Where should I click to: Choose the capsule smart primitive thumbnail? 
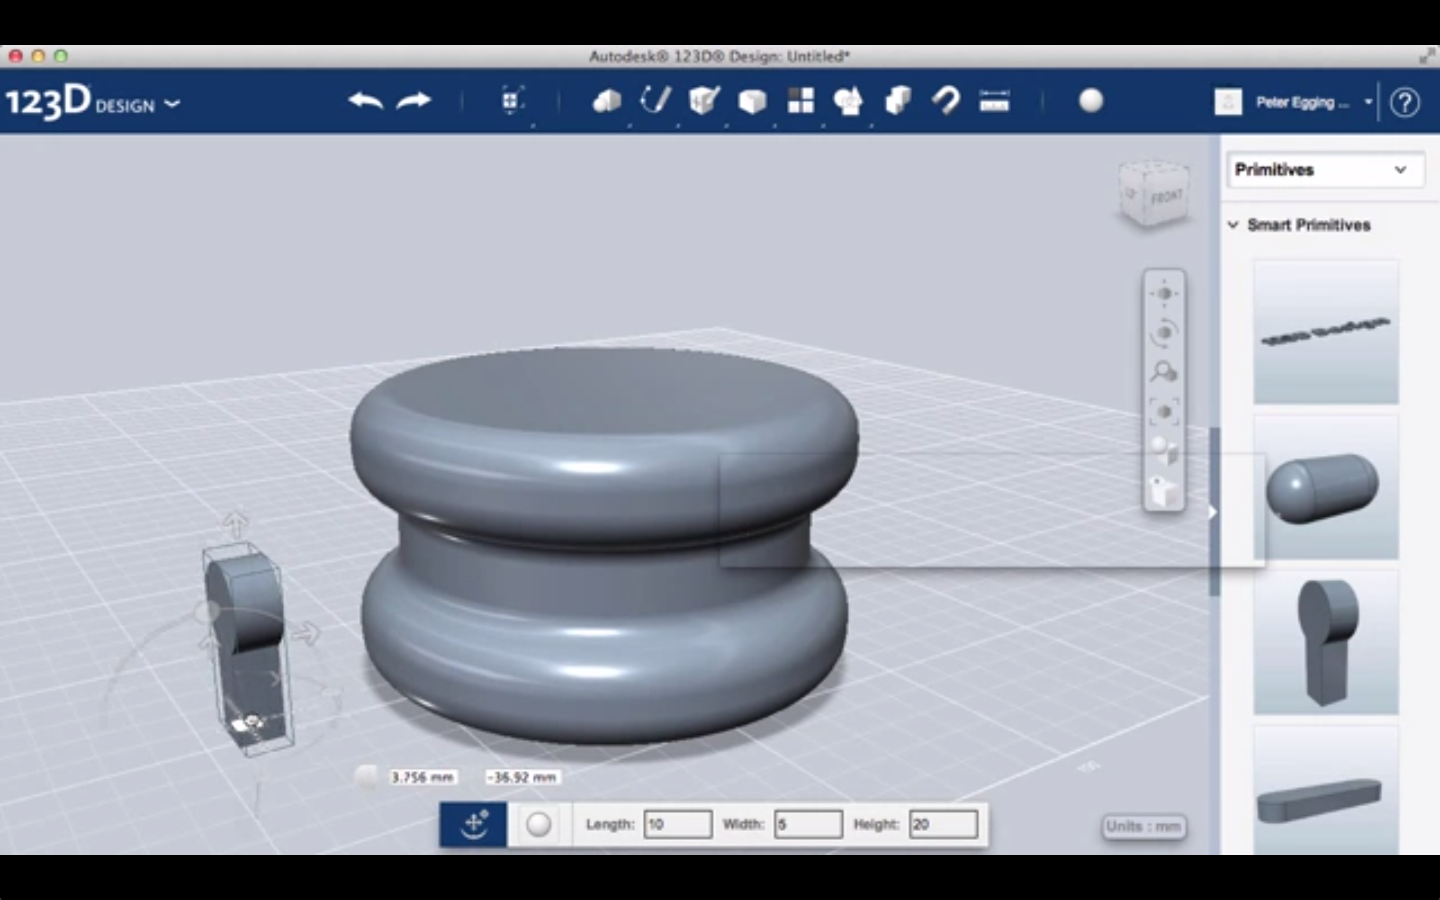pyautogui.click(x=1326, y=487)
